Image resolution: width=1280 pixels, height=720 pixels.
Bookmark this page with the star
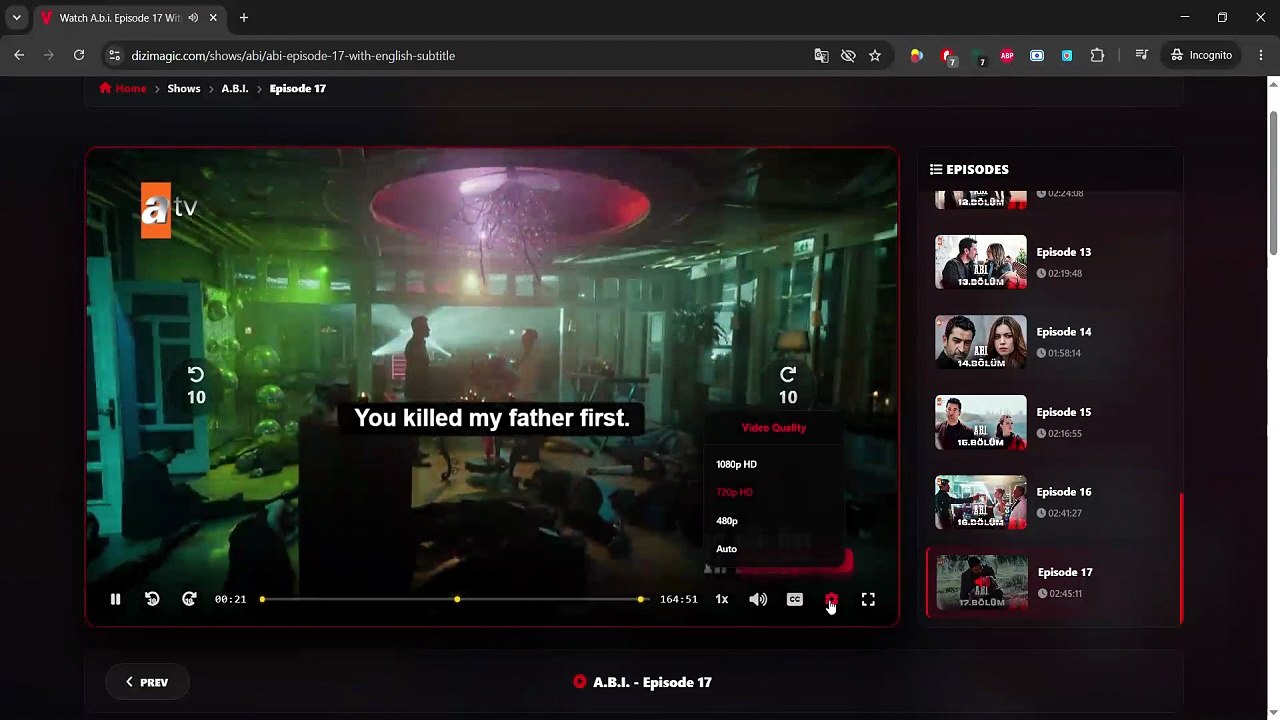click(x=875, y=56)
